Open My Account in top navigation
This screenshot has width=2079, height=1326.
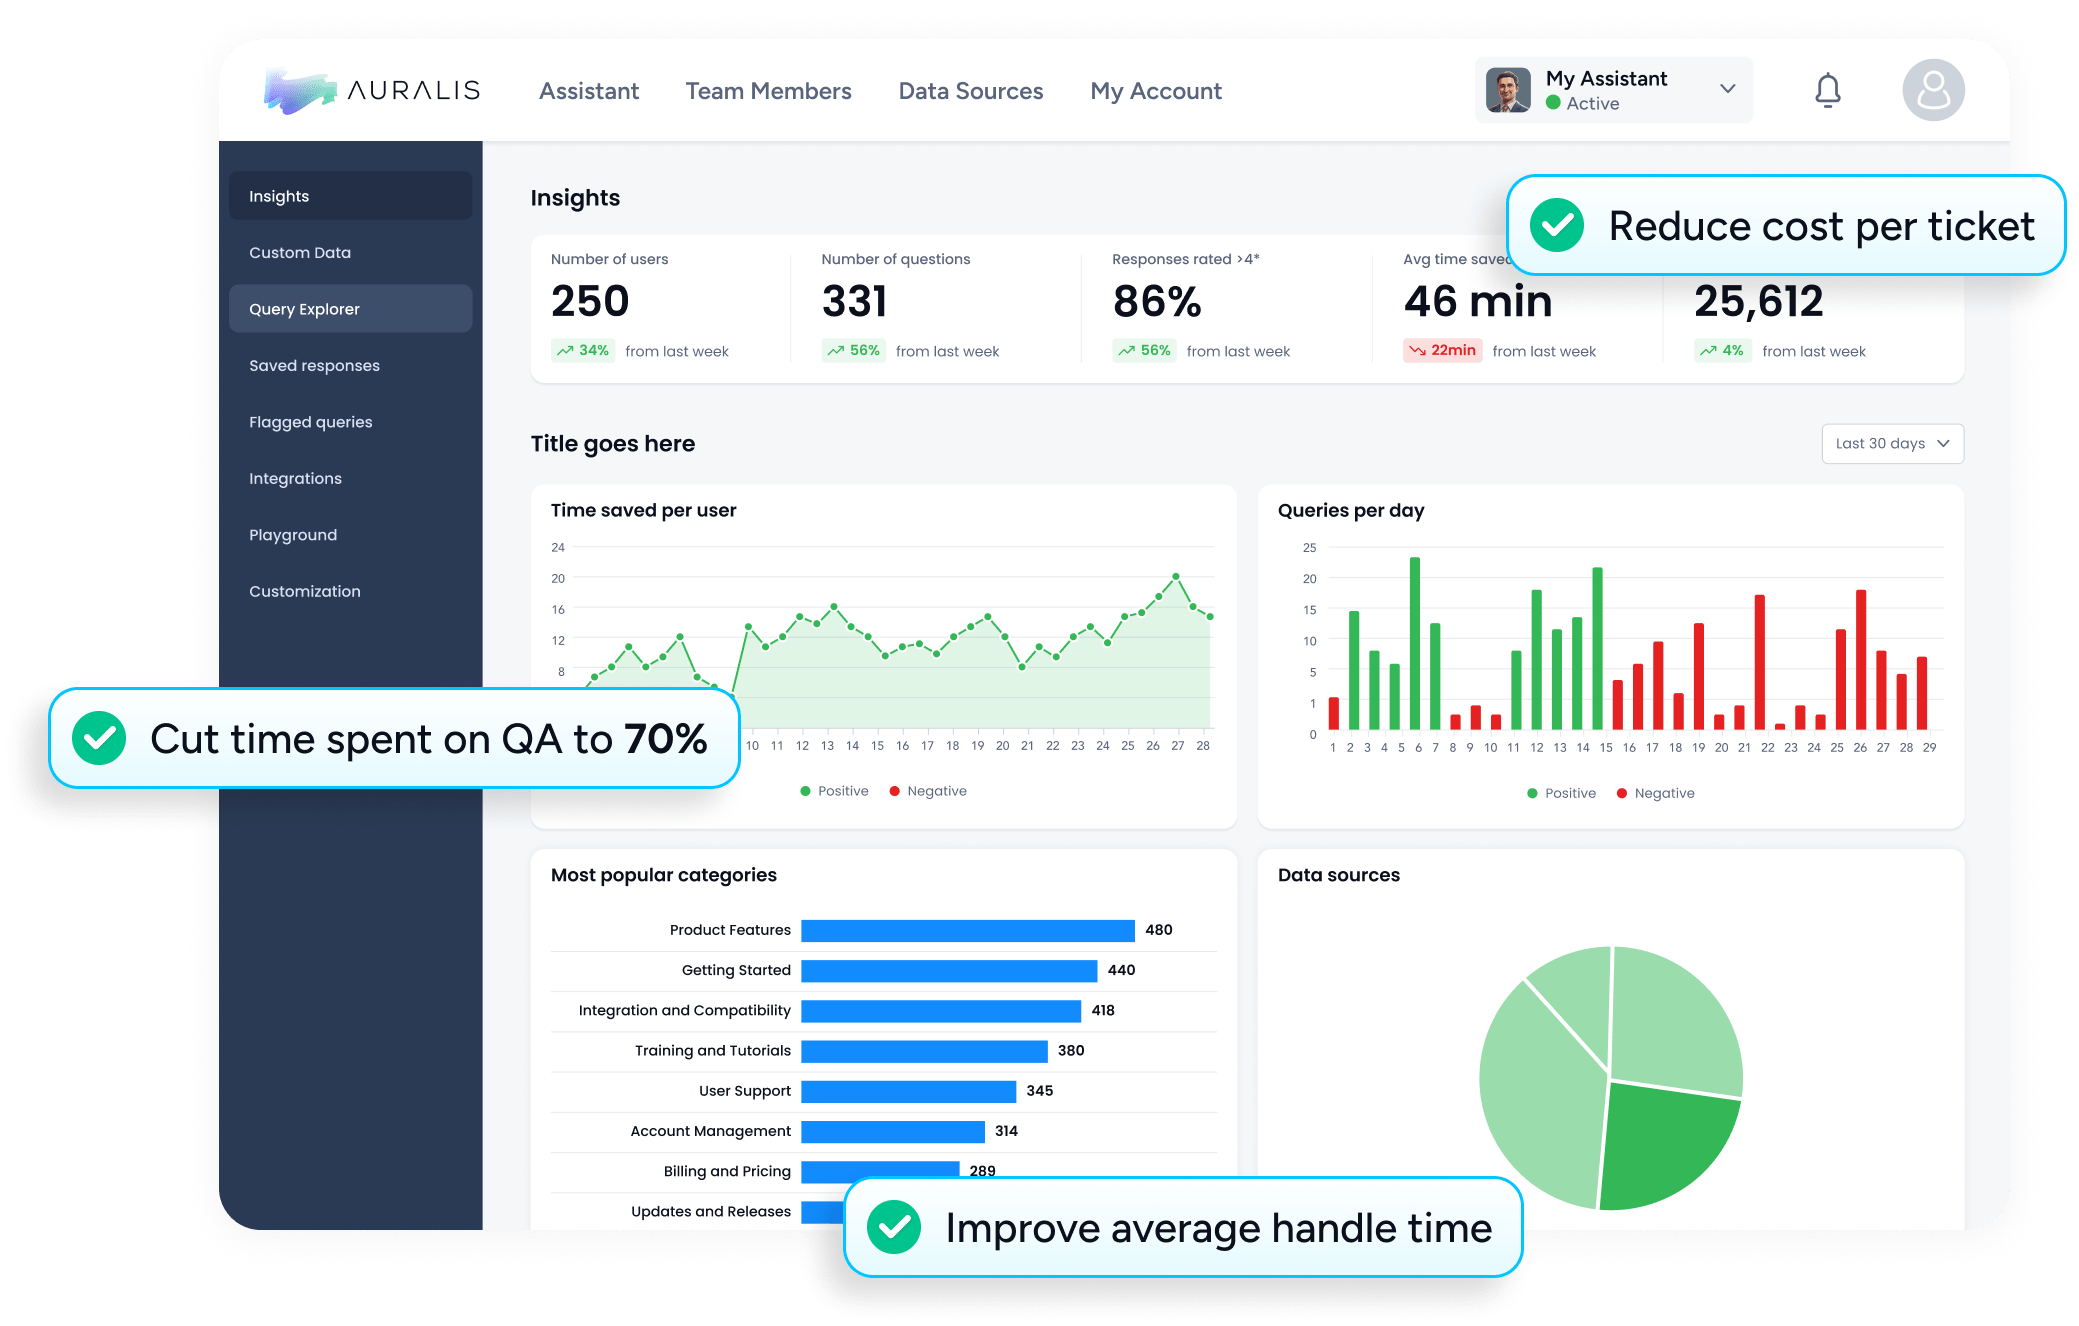[x=1156, y=91]
